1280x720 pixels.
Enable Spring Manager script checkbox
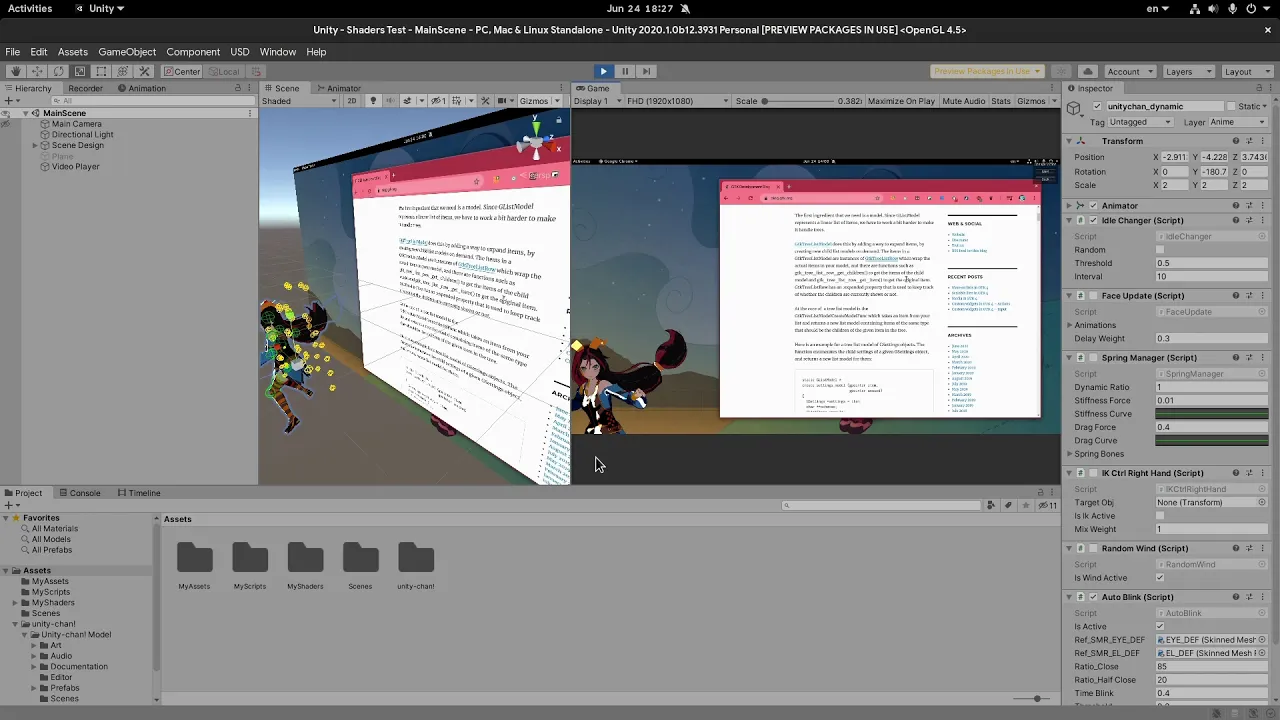tap(1093, 358)
